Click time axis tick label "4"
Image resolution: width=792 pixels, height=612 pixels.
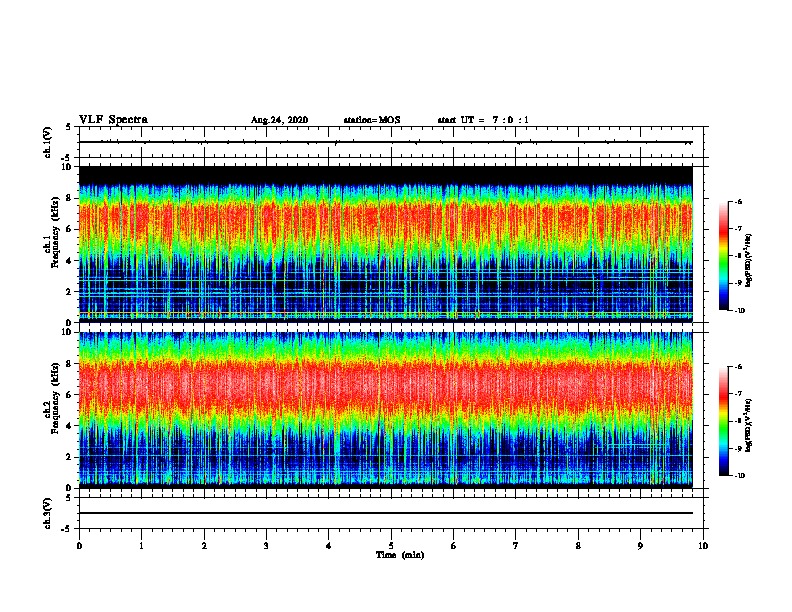pos(329,546)
